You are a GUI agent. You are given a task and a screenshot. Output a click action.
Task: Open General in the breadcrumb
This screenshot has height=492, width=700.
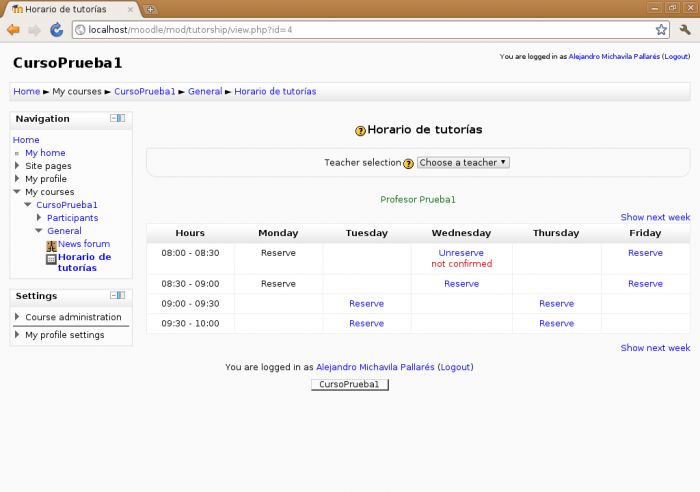(x=205, y=91)
